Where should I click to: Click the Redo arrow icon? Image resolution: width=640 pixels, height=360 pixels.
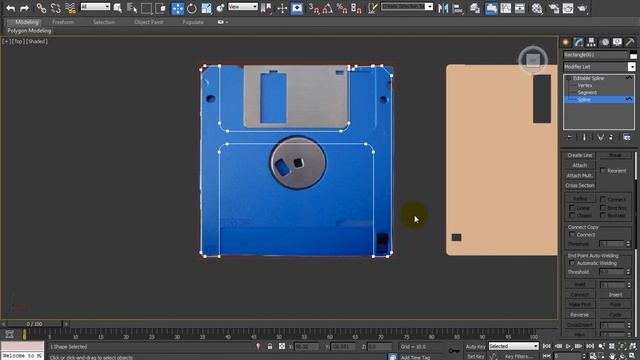pos(24,8)
